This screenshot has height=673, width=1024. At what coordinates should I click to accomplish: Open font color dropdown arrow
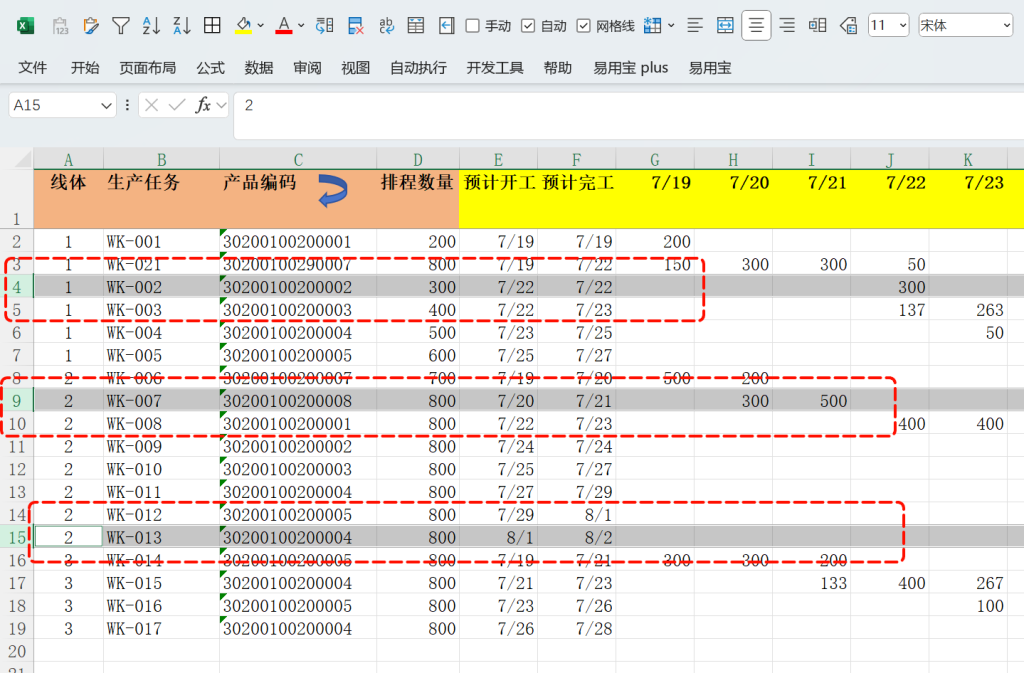pos(301,26)
